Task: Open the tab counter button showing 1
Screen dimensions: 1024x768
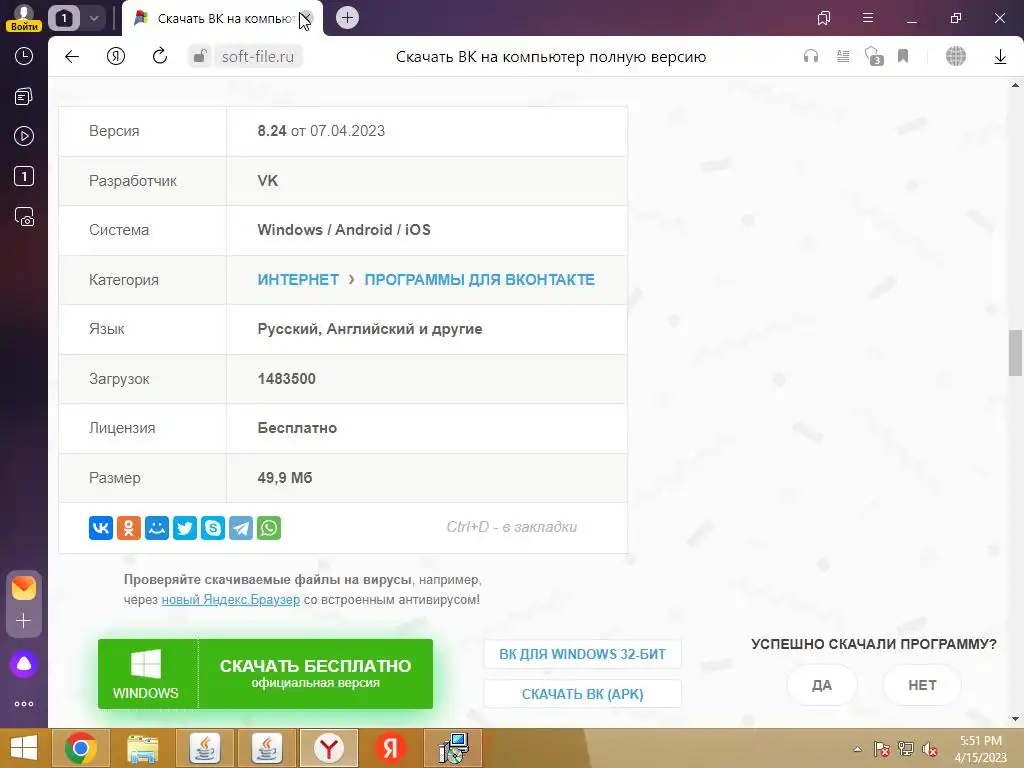Action: (64, 18)
